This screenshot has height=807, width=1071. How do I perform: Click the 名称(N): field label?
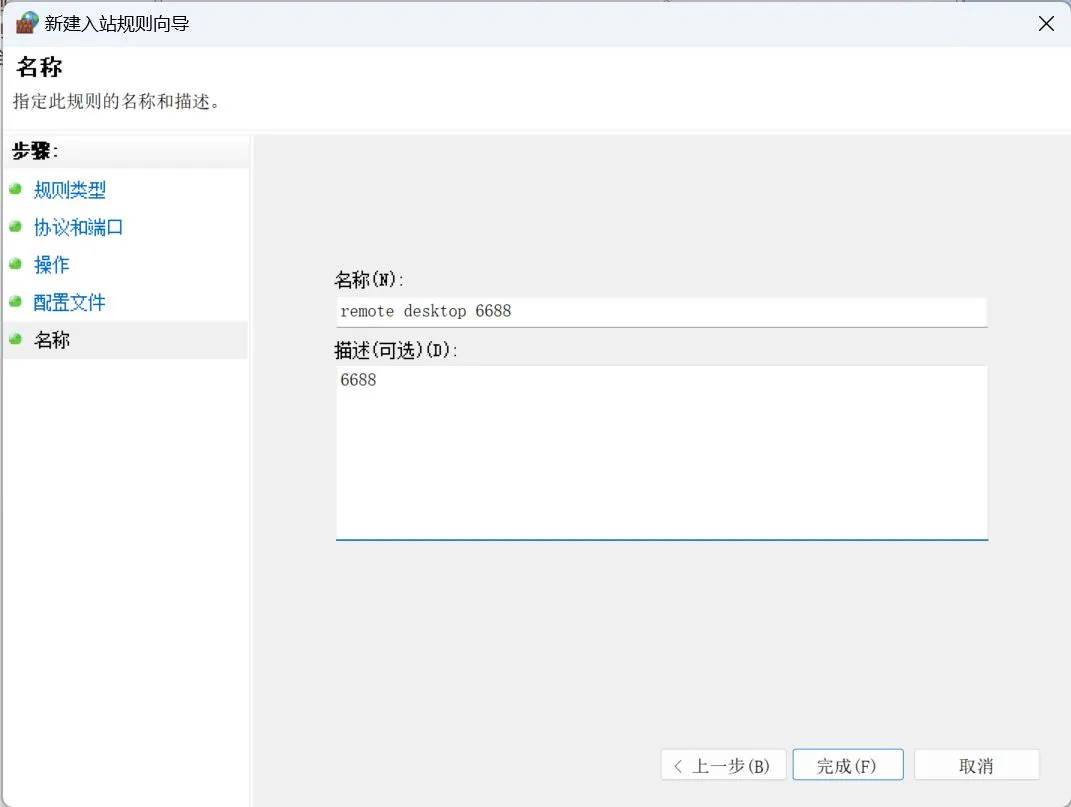[x=369, y=279]
